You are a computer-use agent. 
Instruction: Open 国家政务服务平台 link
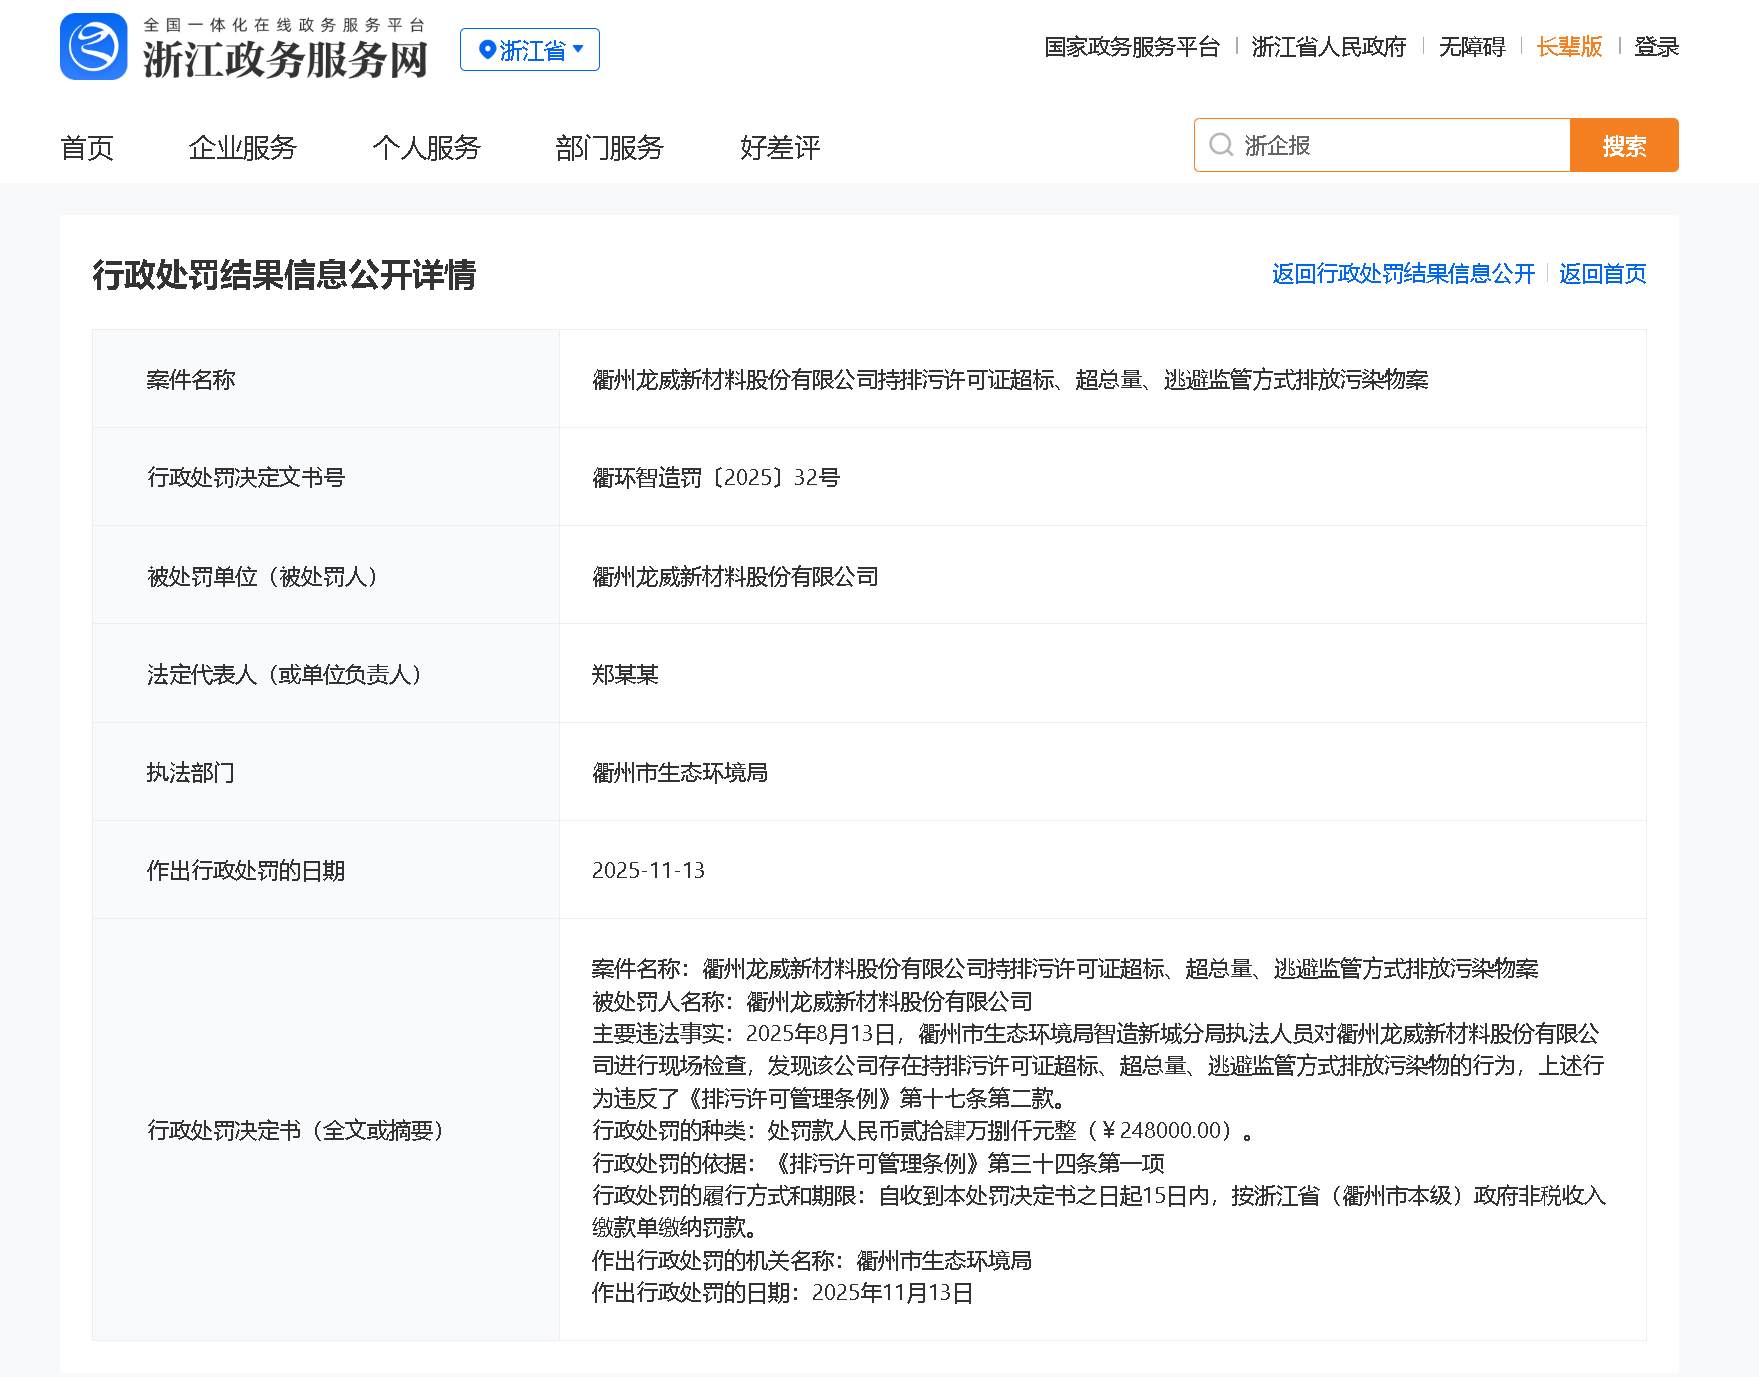point(1132,47)
